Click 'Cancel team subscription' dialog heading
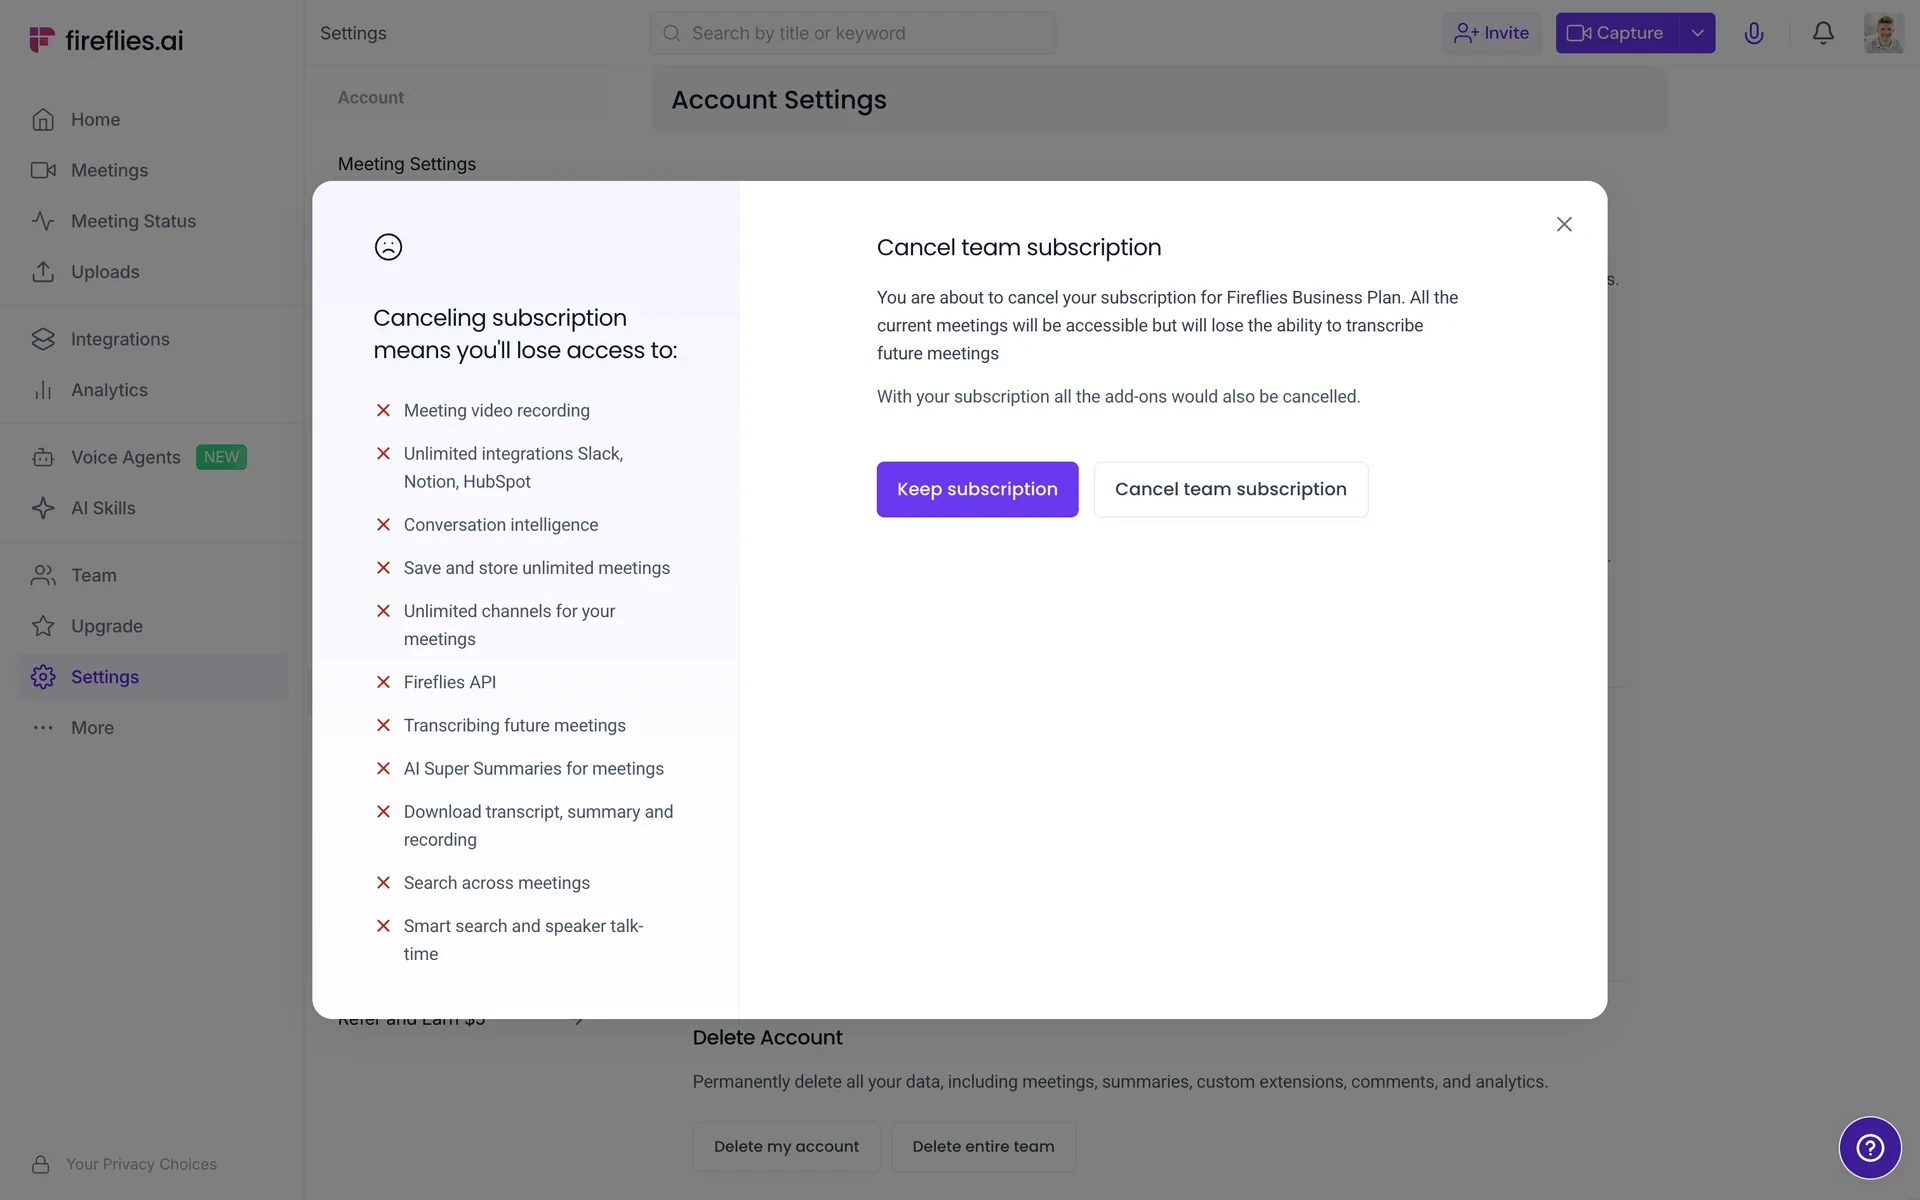The height and width of the screenshot is (1200, 1920). pyautogui.click(x=1019, y=247)
